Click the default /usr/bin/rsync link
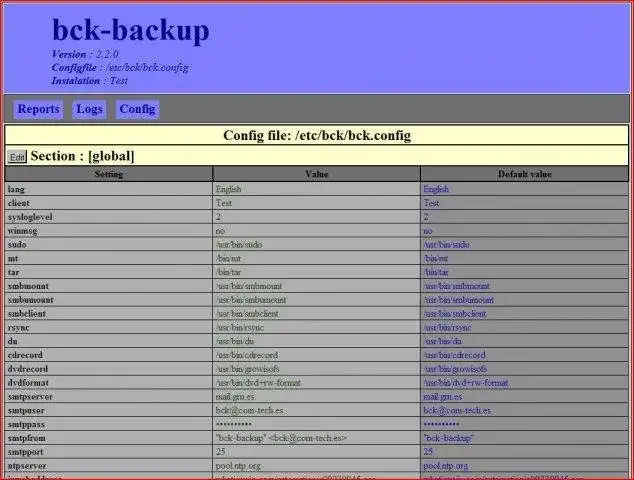 click(447, 328)
